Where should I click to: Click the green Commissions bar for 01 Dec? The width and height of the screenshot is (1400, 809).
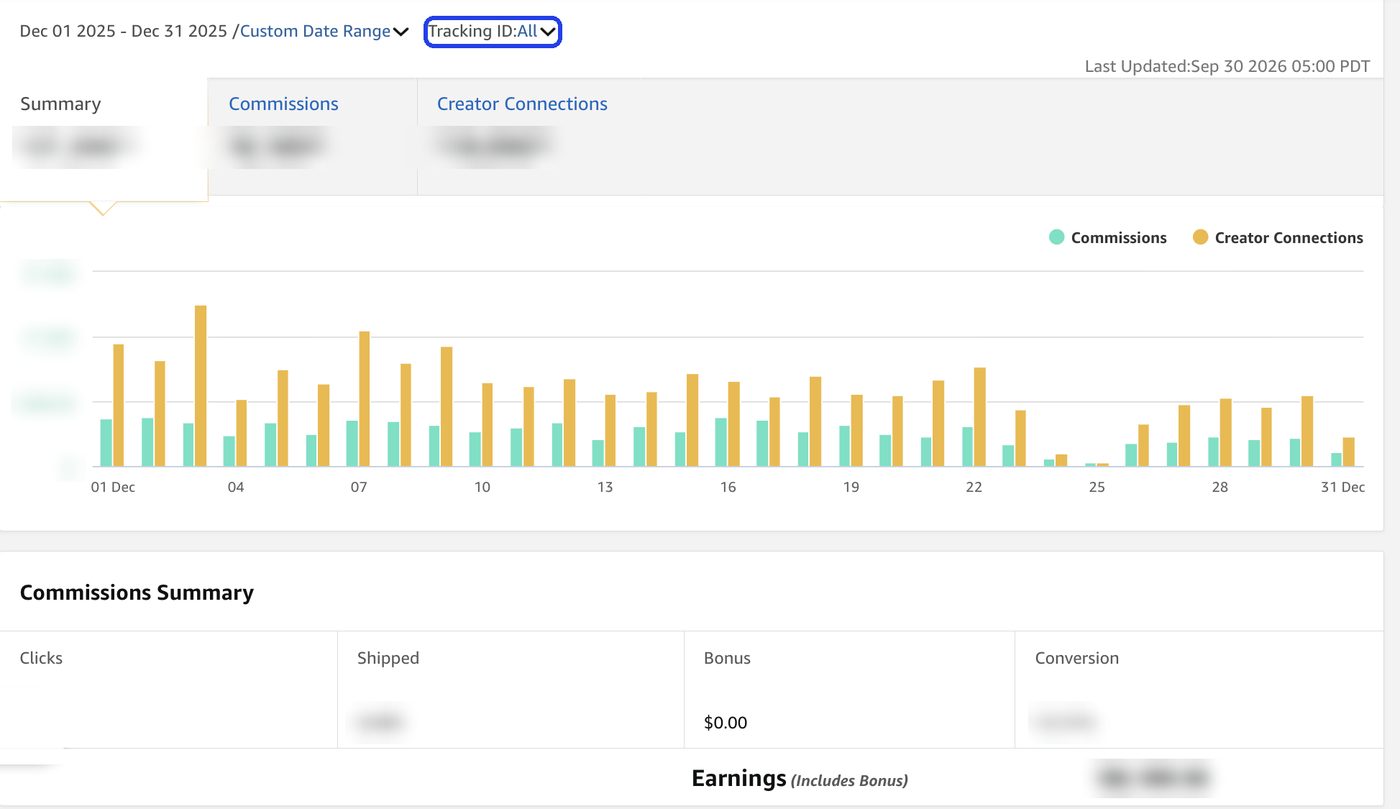(x=106, y=442)
